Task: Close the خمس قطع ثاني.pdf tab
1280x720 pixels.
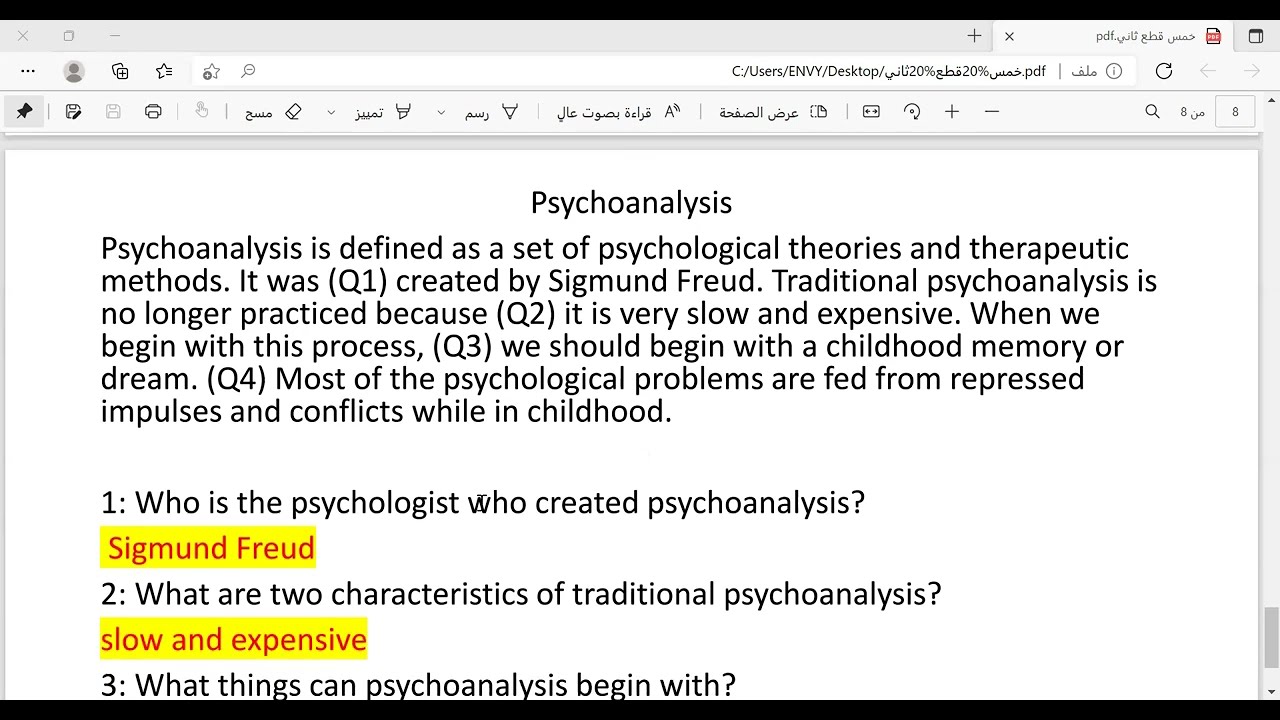Action: tap(1009, 36)
